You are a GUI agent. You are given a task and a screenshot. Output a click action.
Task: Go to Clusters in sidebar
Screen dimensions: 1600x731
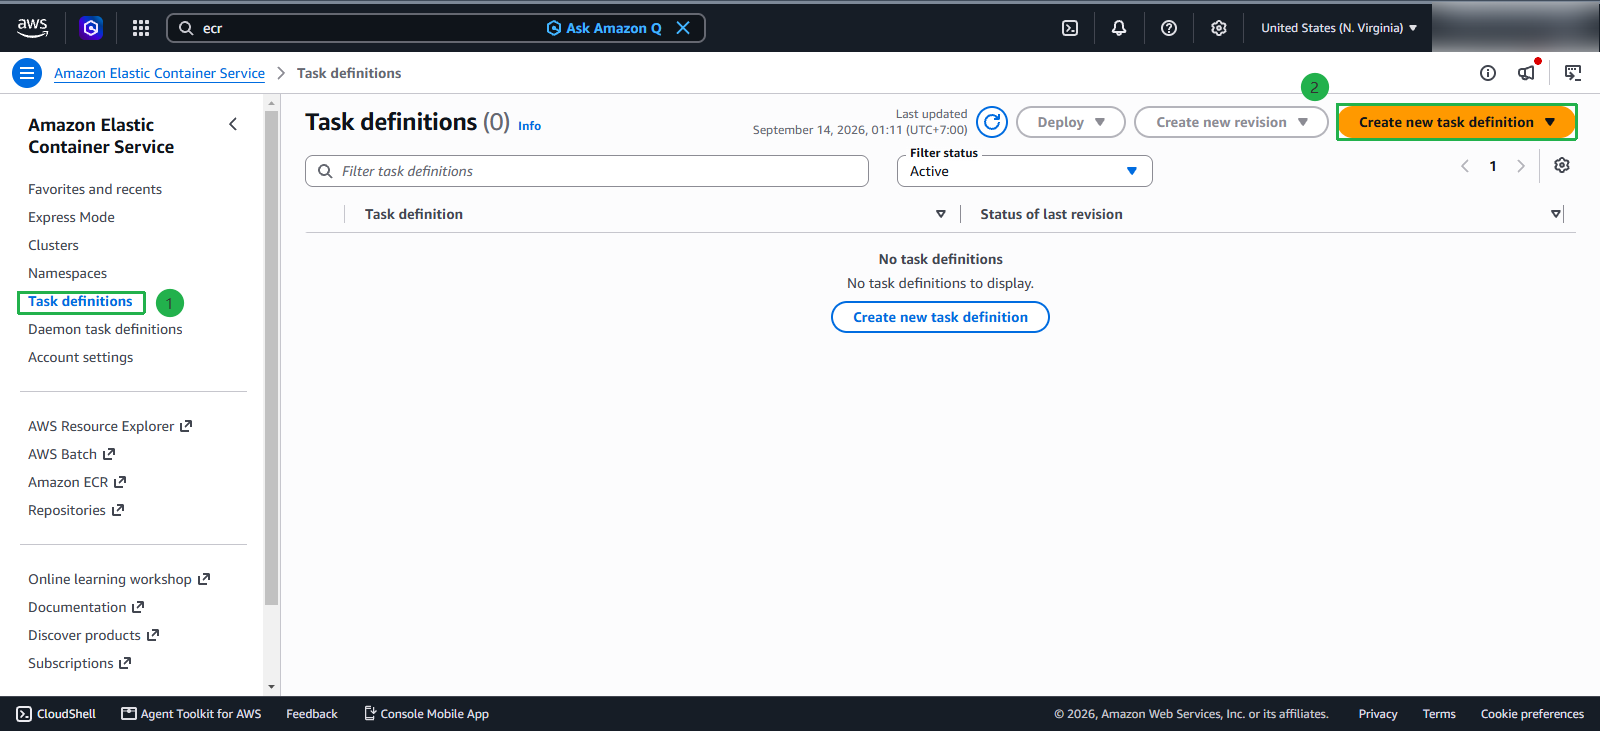(53, 245)
